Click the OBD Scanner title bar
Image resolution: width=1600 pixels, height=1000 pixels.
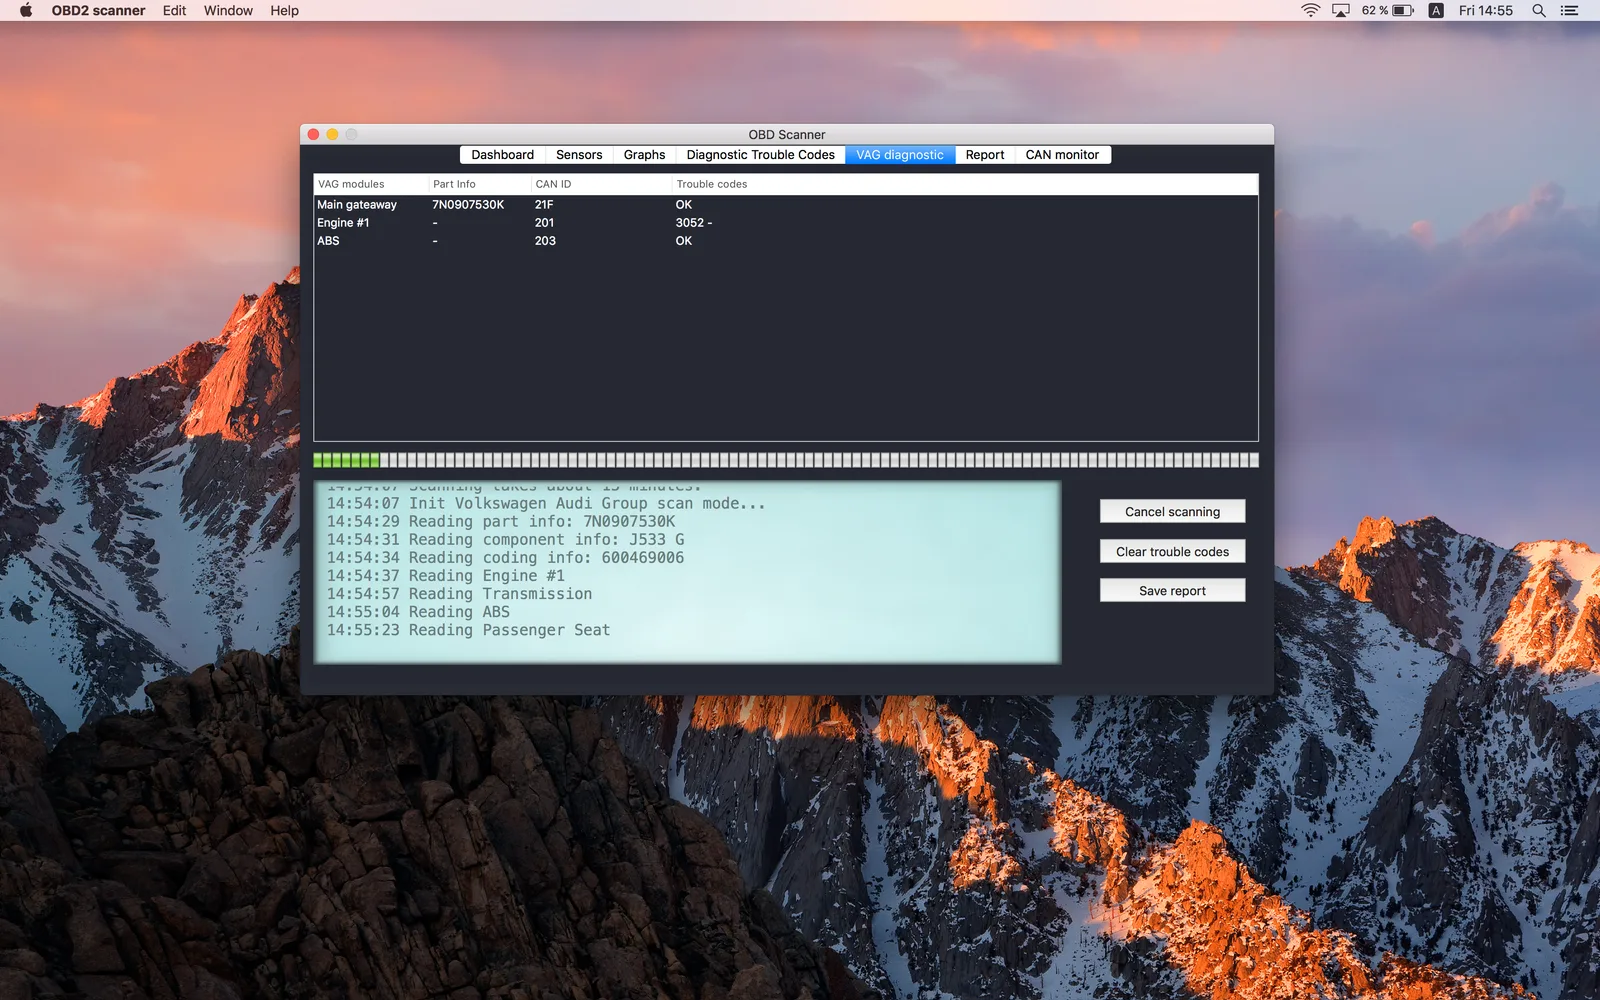pos(787,134)
